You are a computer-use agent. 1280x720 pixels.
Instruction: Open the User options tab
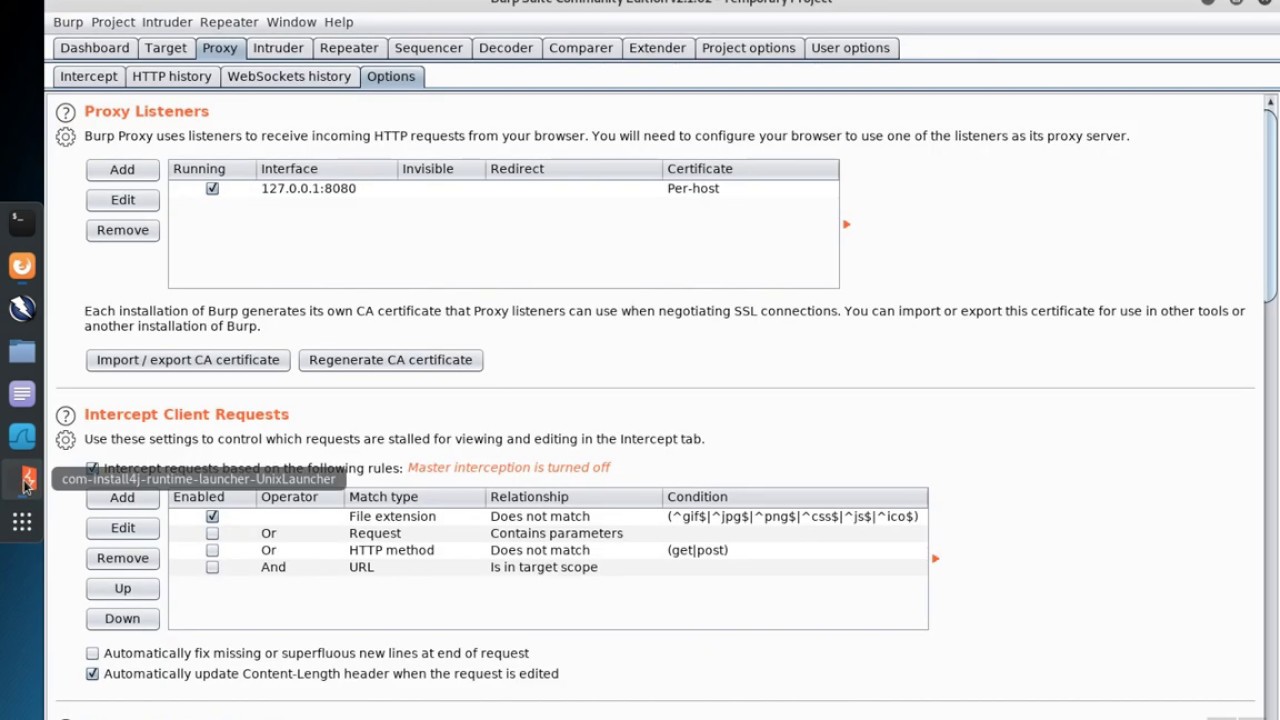850,48
